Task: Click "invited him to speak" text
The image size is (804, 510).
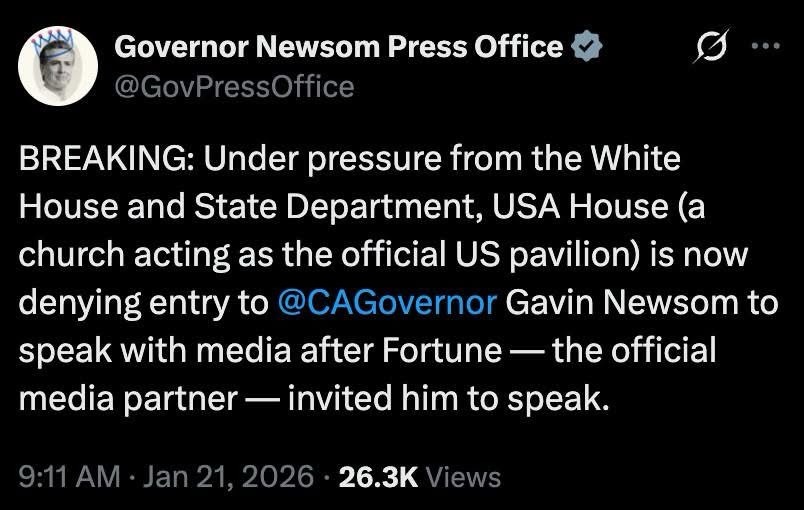Action: 447,398
